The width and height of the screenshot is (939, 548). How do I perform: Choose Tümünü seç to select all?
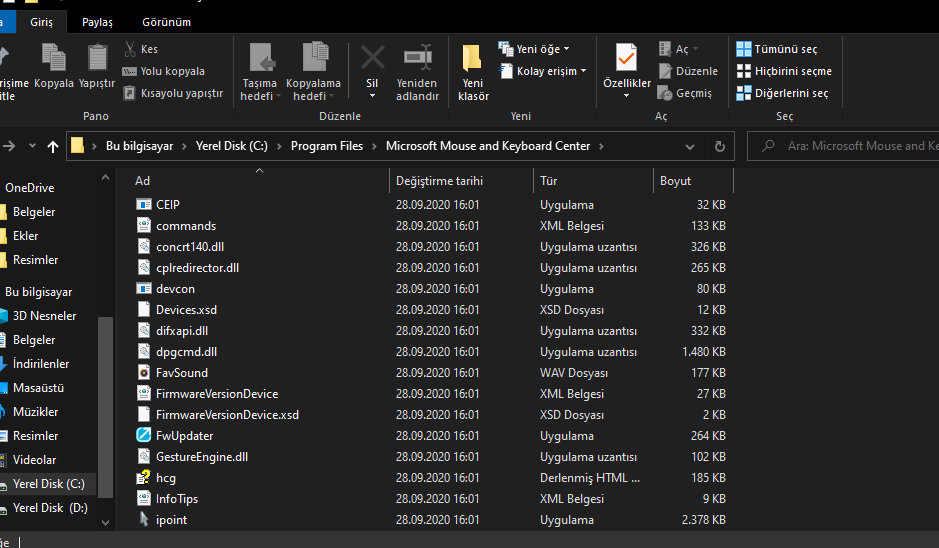[776, 49]
